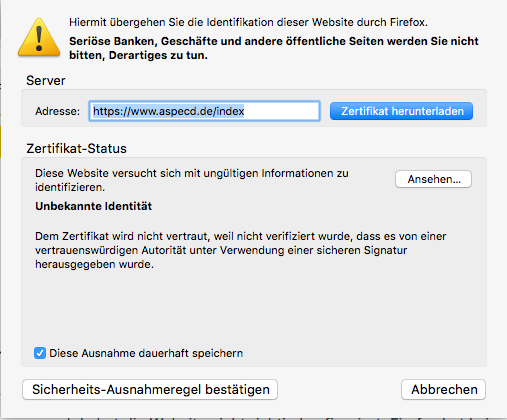Image resolution: width=507 pixels, height=420 pixels.
Task: Click the Diese Ausnahme dauerhaft speichern label text
Action: pyautogui.click(x=146, y=353)
